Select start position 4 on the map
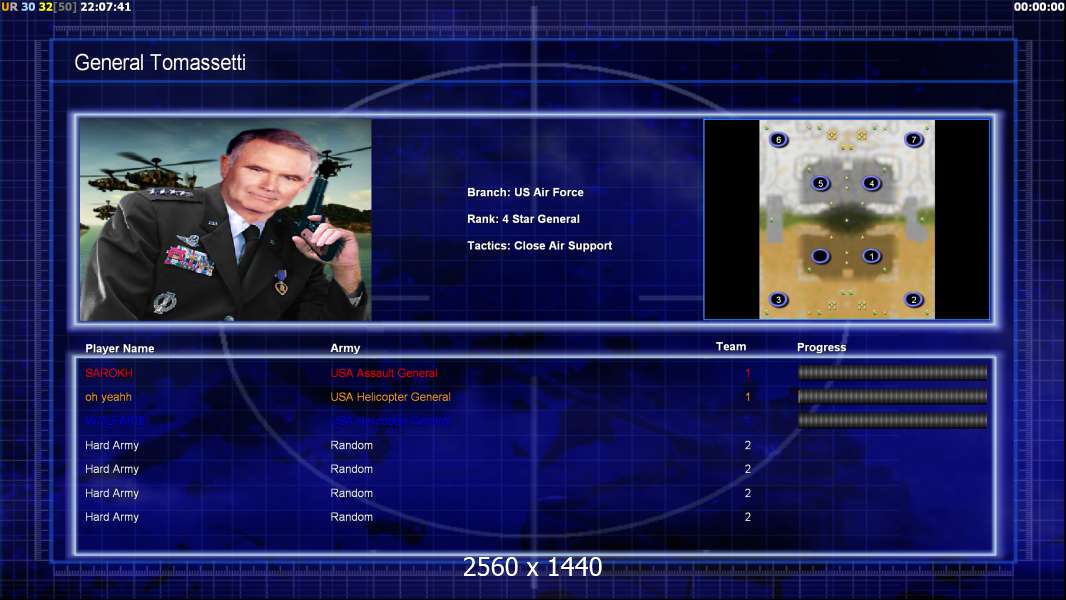1066x600 pixels. (872, 183)
